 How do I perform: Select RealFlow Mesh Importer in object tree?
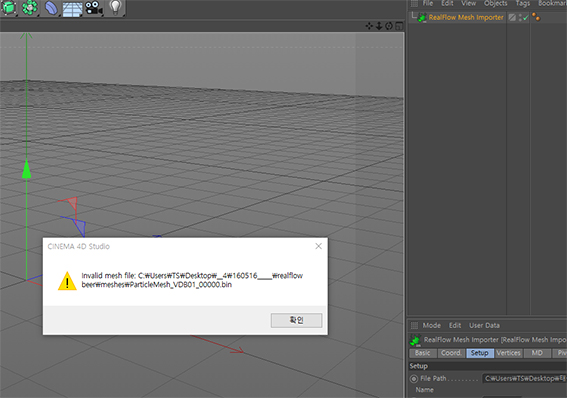(x=466, y=17)
